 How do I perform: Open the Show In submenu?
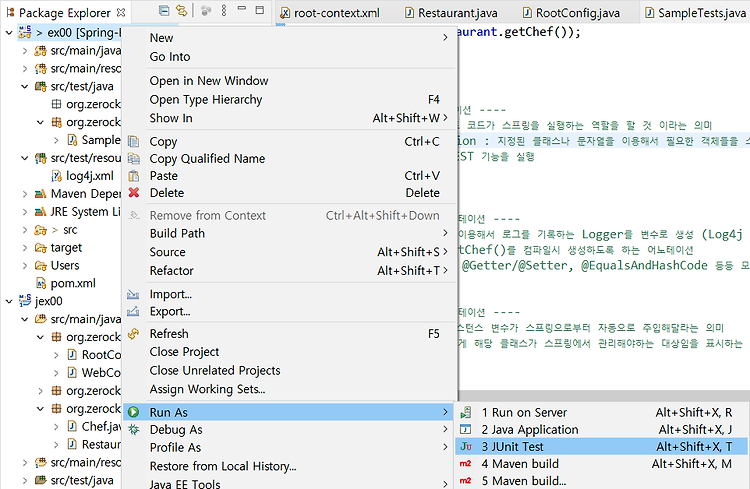tap(290, 118)
